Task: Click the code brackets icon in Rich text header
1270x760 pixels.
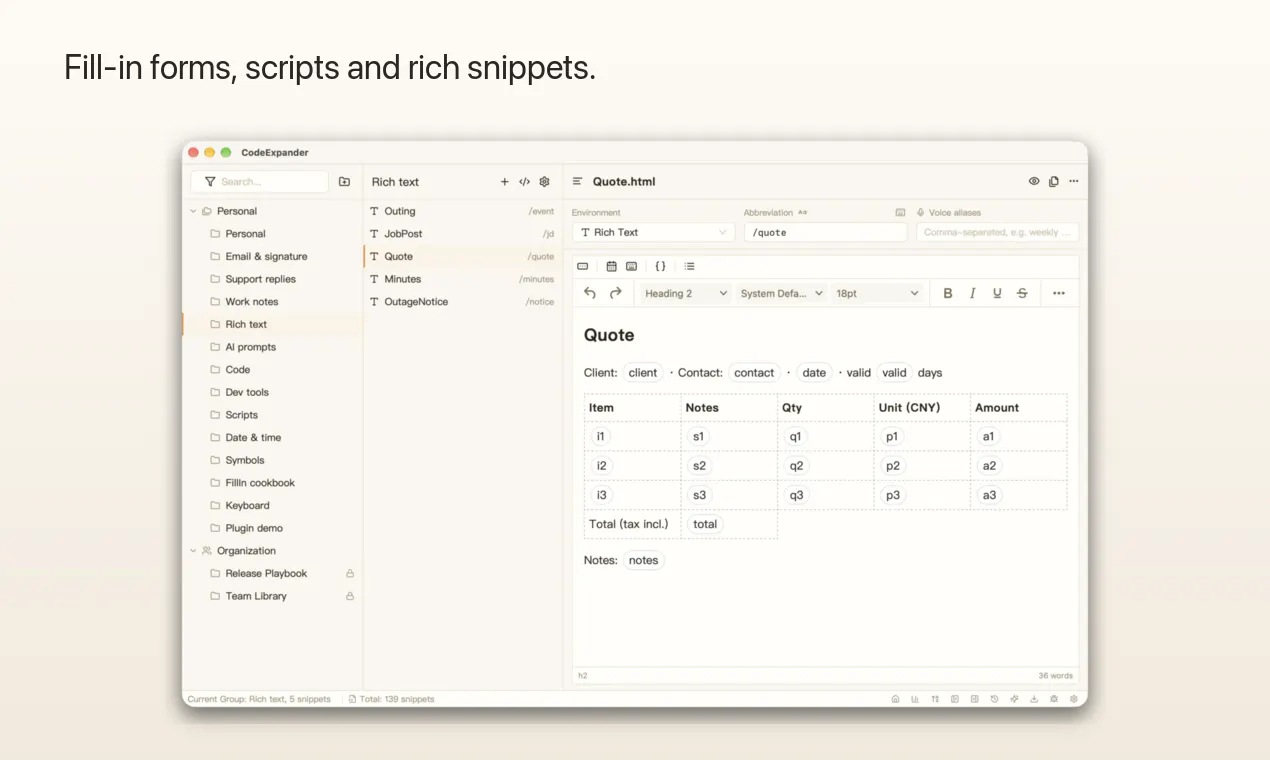Action: pyautogui.click(x=524, y=182)
